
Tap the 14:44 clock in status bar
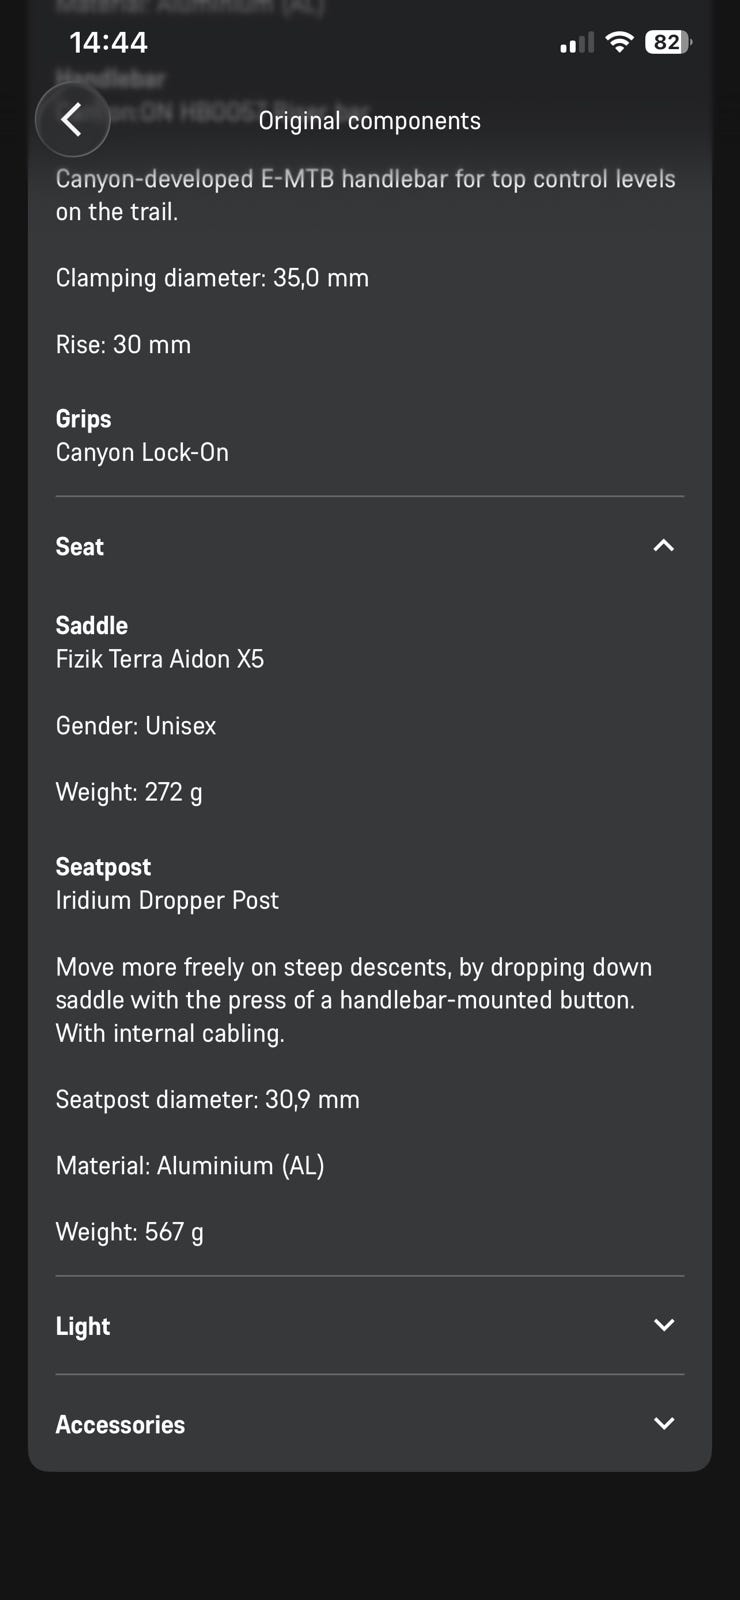[108, 42]
